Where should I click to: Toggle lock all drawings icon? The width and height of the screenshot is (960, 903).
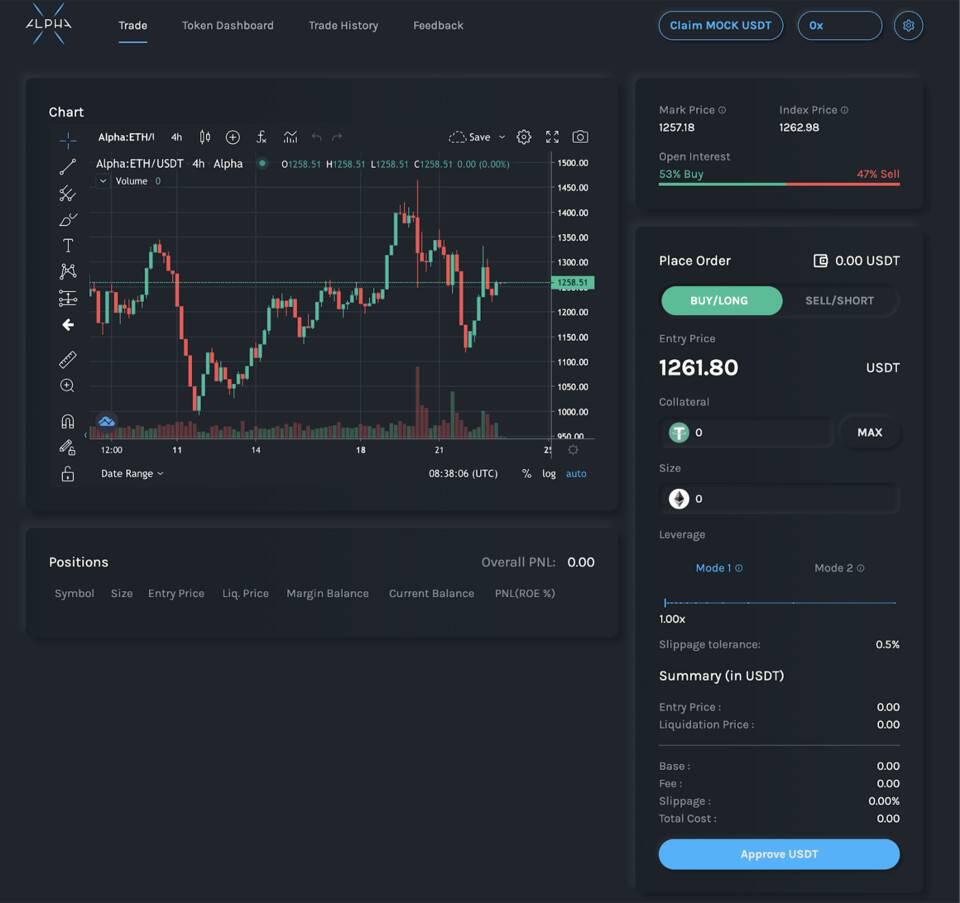68,473
